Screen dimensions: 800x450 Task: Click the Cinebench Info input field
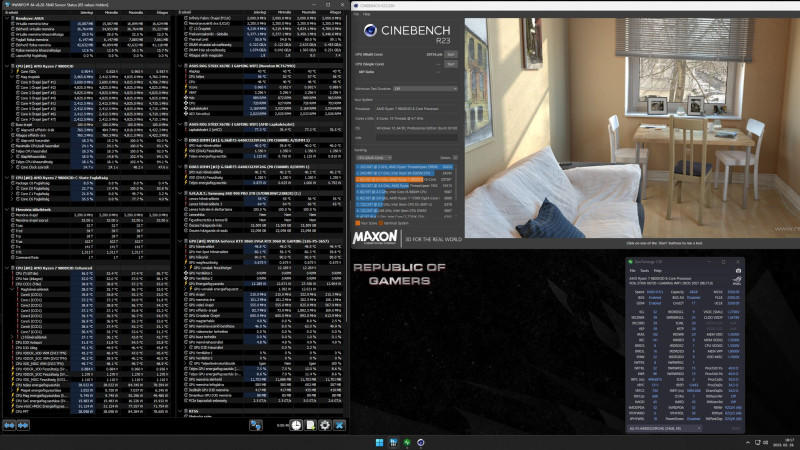(416, 138)
